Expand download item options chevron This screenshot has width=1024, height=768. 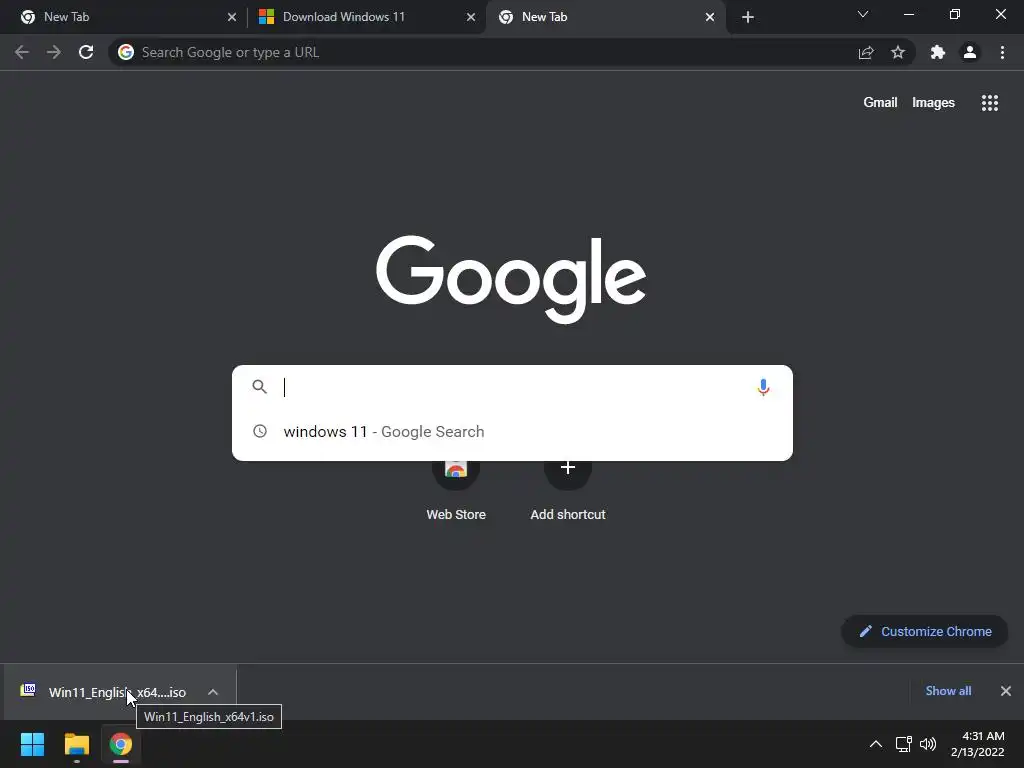(213, 692)
